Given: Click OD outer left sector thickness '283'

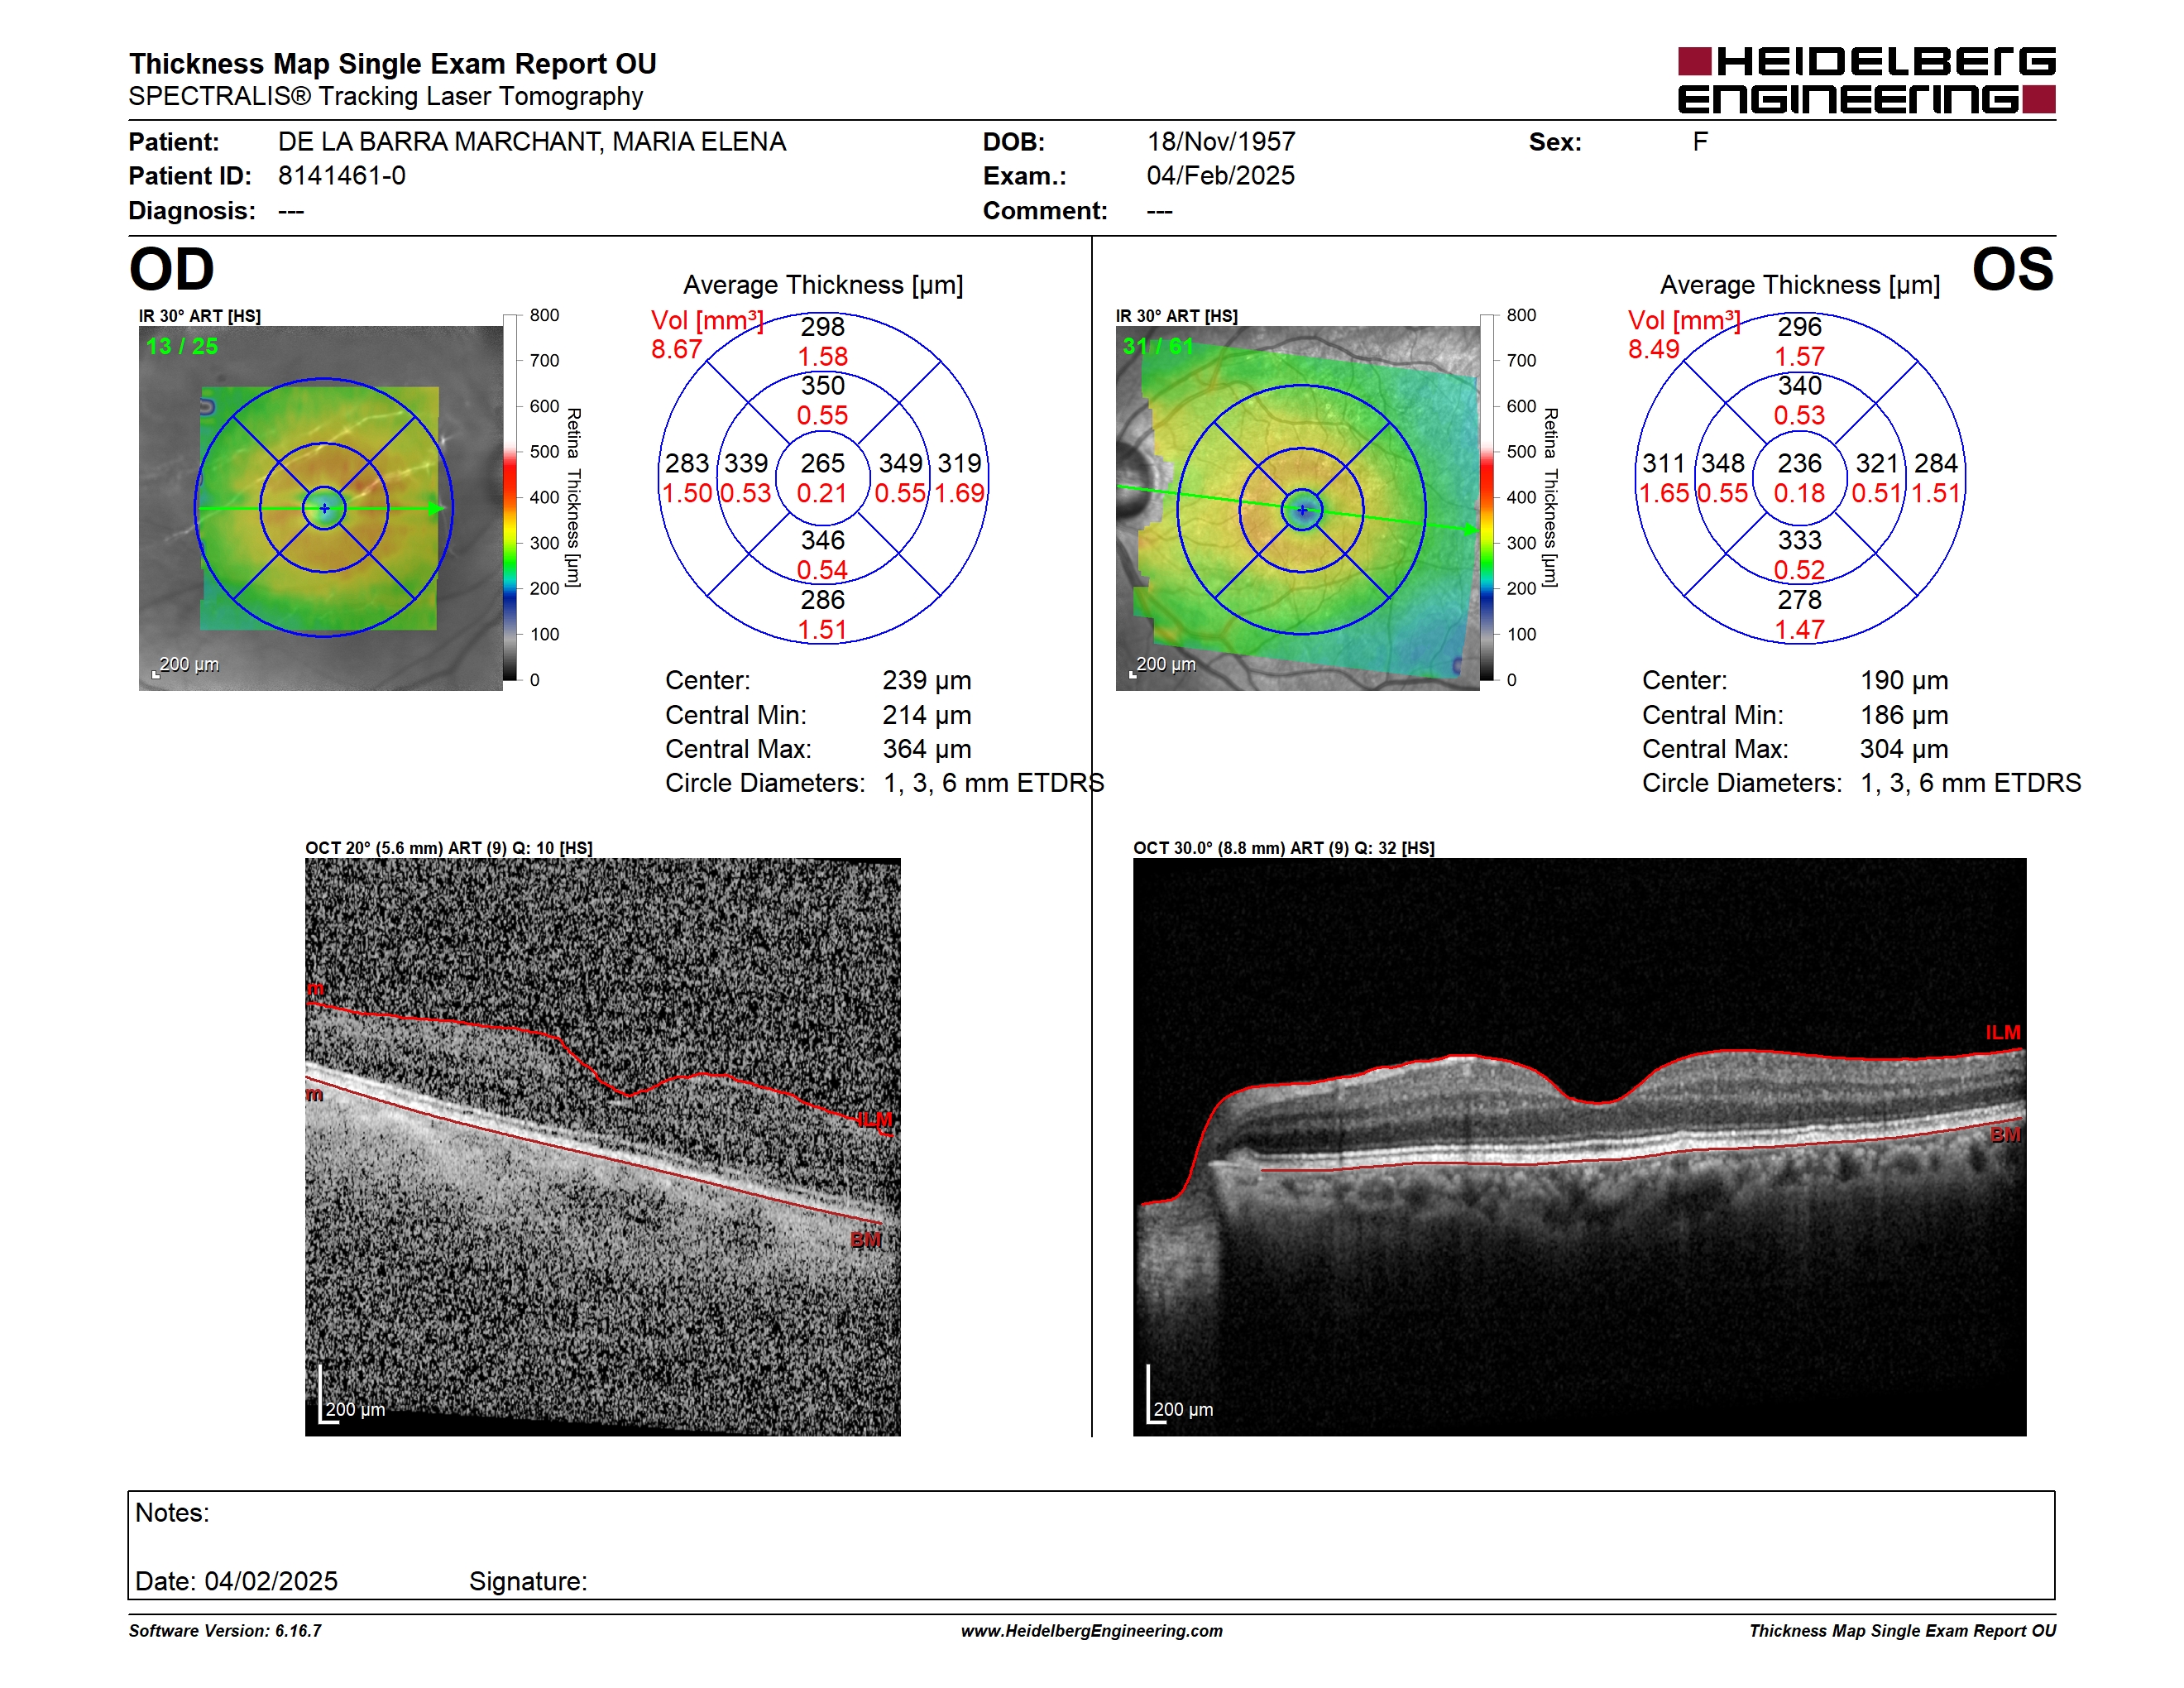Looking at the screenshot, I should [x=687, y=464].
